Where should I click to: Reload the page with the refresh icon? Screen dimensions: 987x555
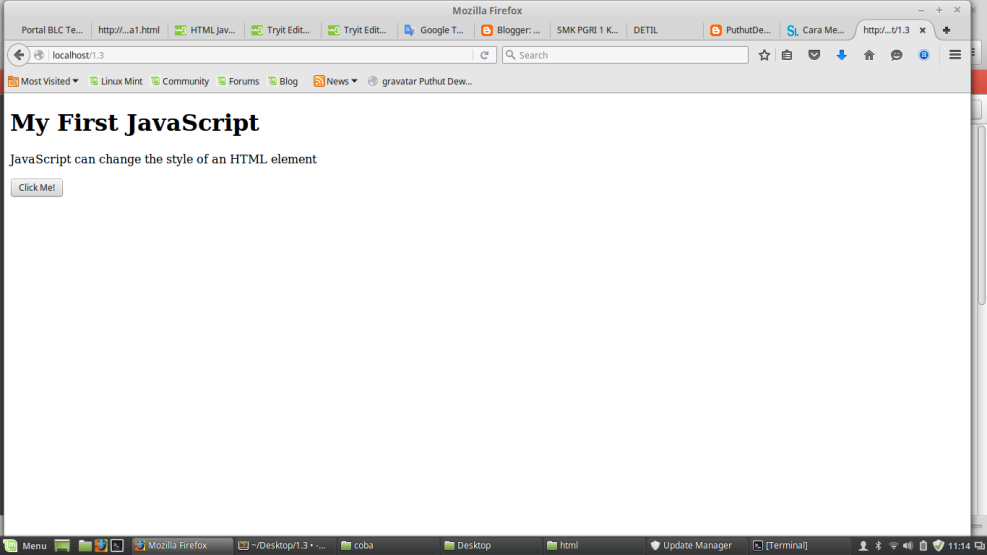[485, 55]
